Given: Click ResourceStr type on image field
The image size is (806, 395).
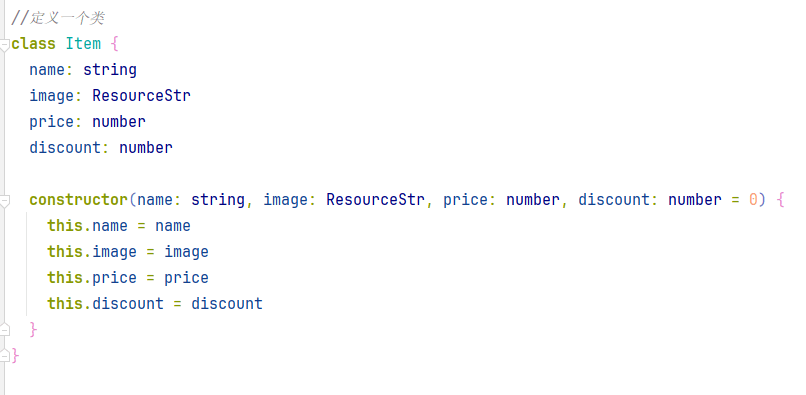Looking at the screenshot, I should (x=141, y=96).
